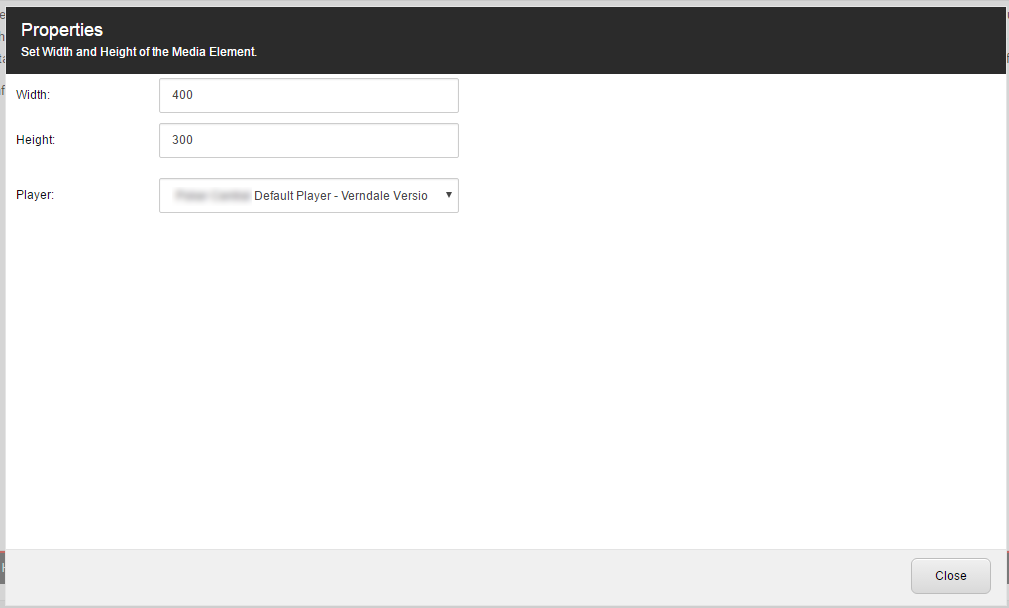
Task: Select the 'Default Player - Verndale' combo box text
Action: point(341,196)
